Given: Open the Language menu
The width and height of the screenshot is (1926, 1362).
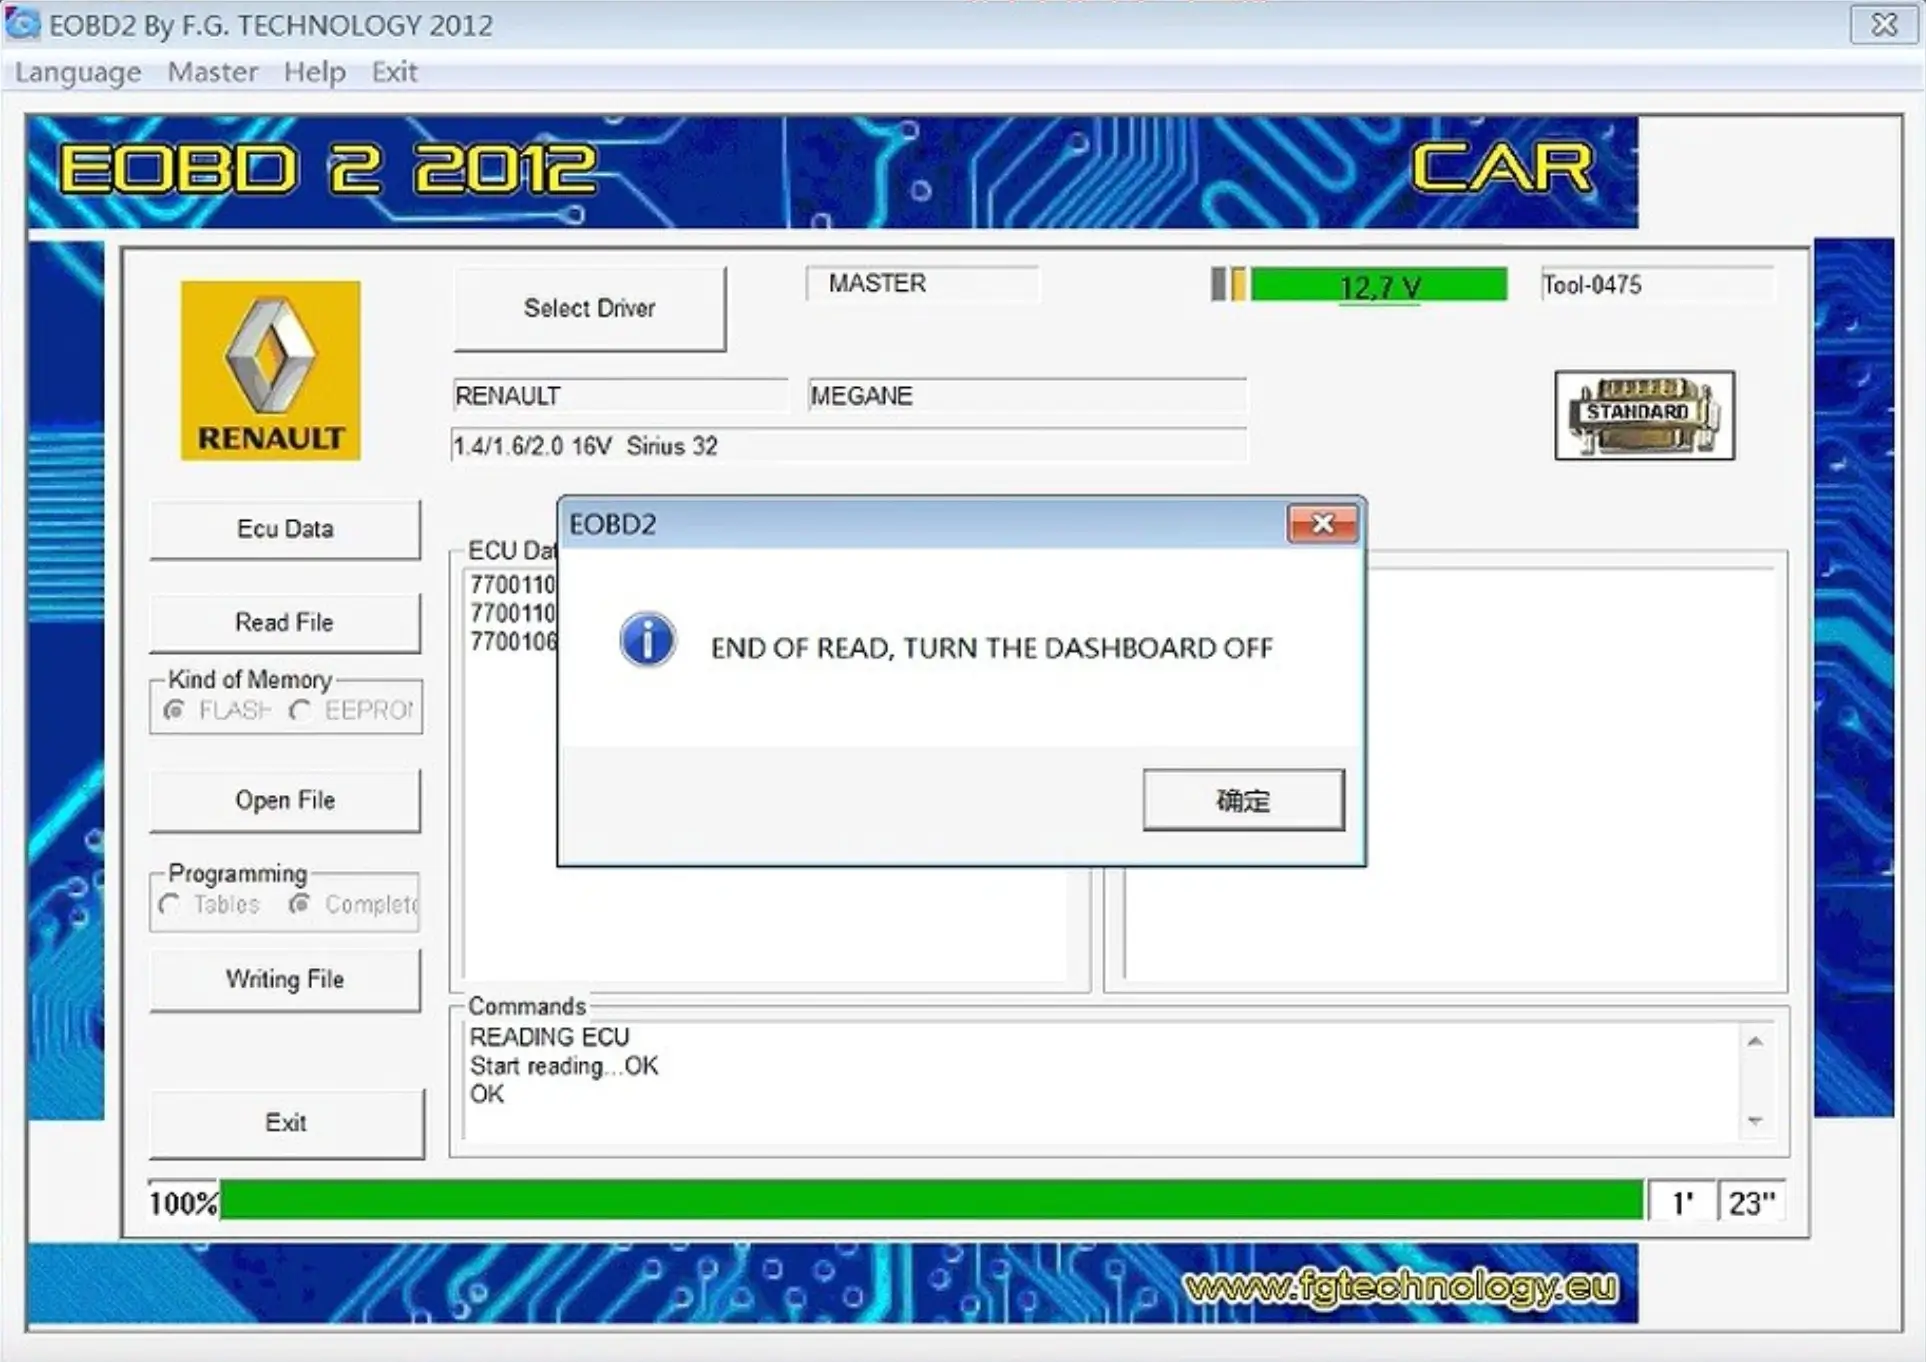Looking at the screenshot, I should pos(78,72).
